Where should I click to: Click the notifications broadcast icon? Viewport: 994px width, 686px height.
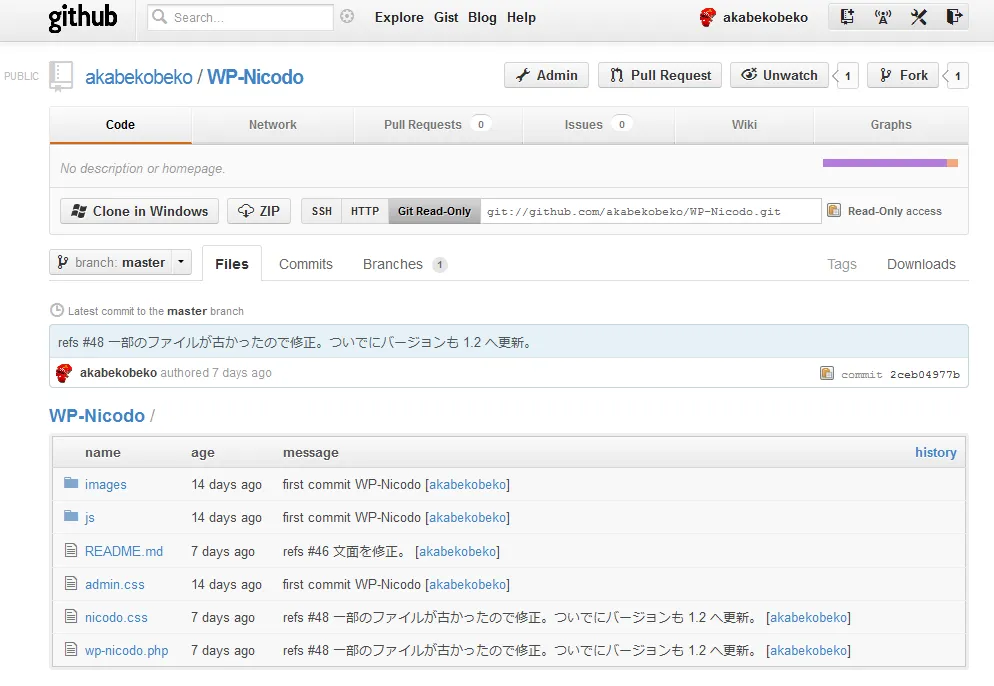(x=883, y=17)
